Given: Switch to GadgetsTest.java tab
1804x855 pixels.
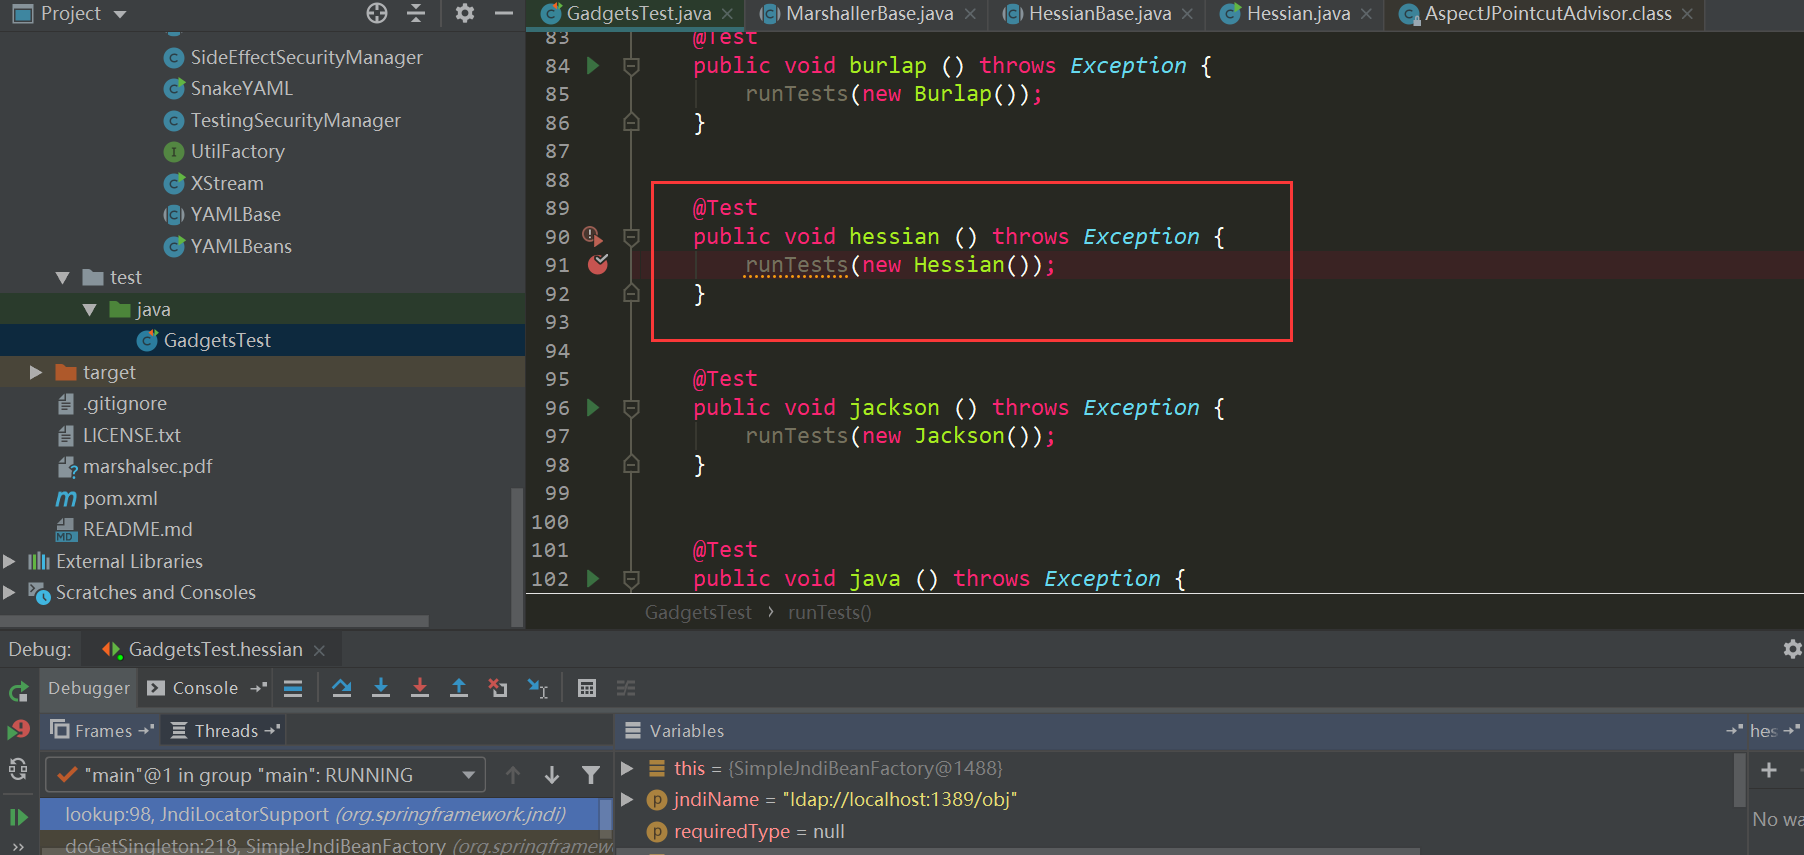Looking at the screenshot, I should coord(639,13).
